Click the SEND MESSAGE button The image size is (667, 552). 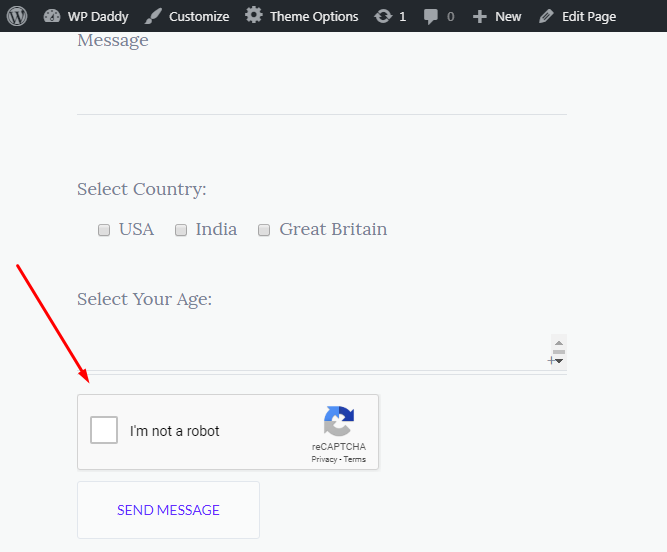168,510
